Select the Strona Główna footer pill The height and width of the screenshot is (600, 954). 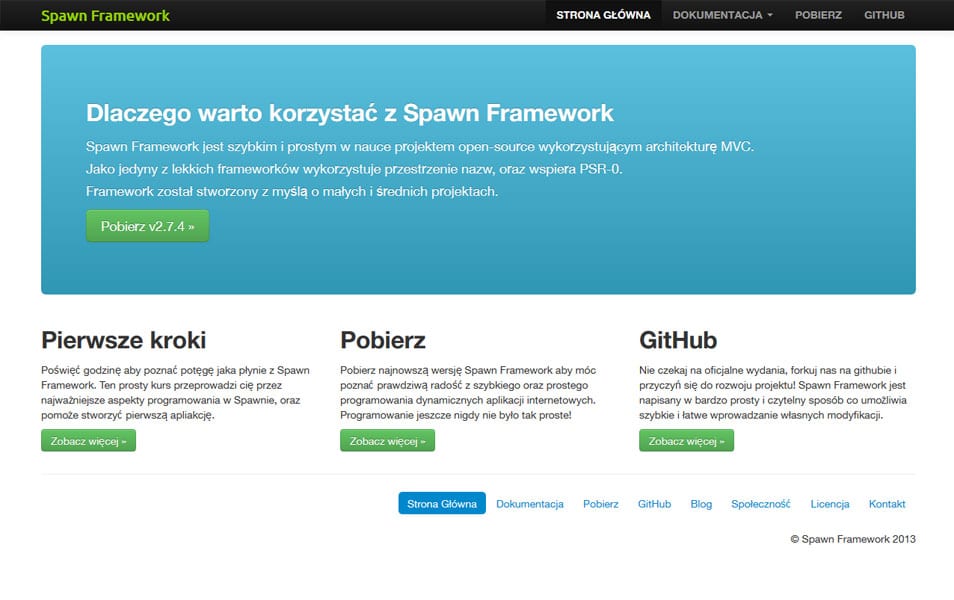[442, 503]
